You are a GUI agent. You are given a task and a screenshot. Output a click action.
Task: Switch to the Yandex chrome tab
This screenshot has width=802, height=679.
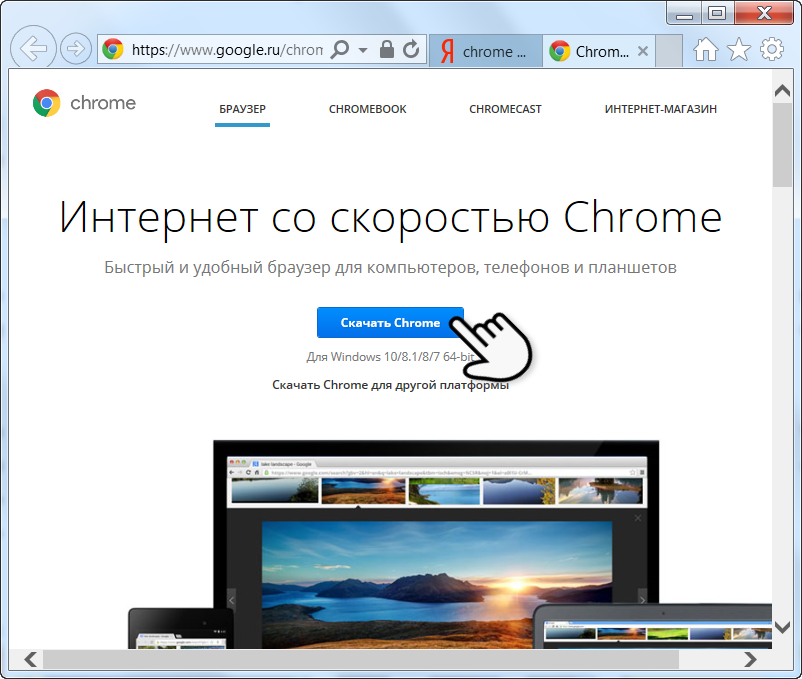485,51
